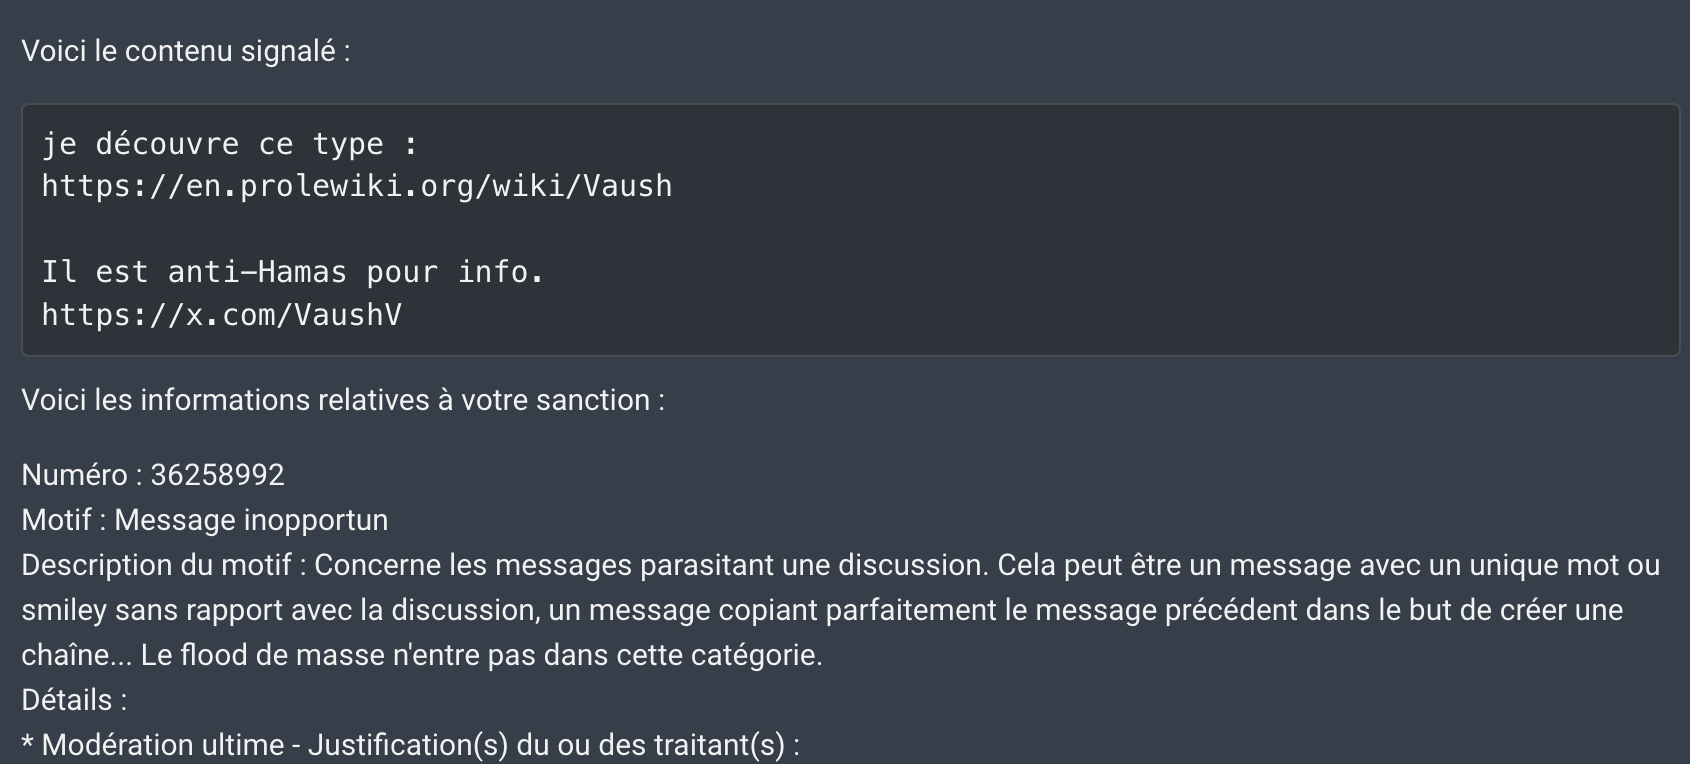Click the 'smiley sans rapport avec la discussion' phrase
This screenshot has height=764, width=1690.
tap(280, 610)
